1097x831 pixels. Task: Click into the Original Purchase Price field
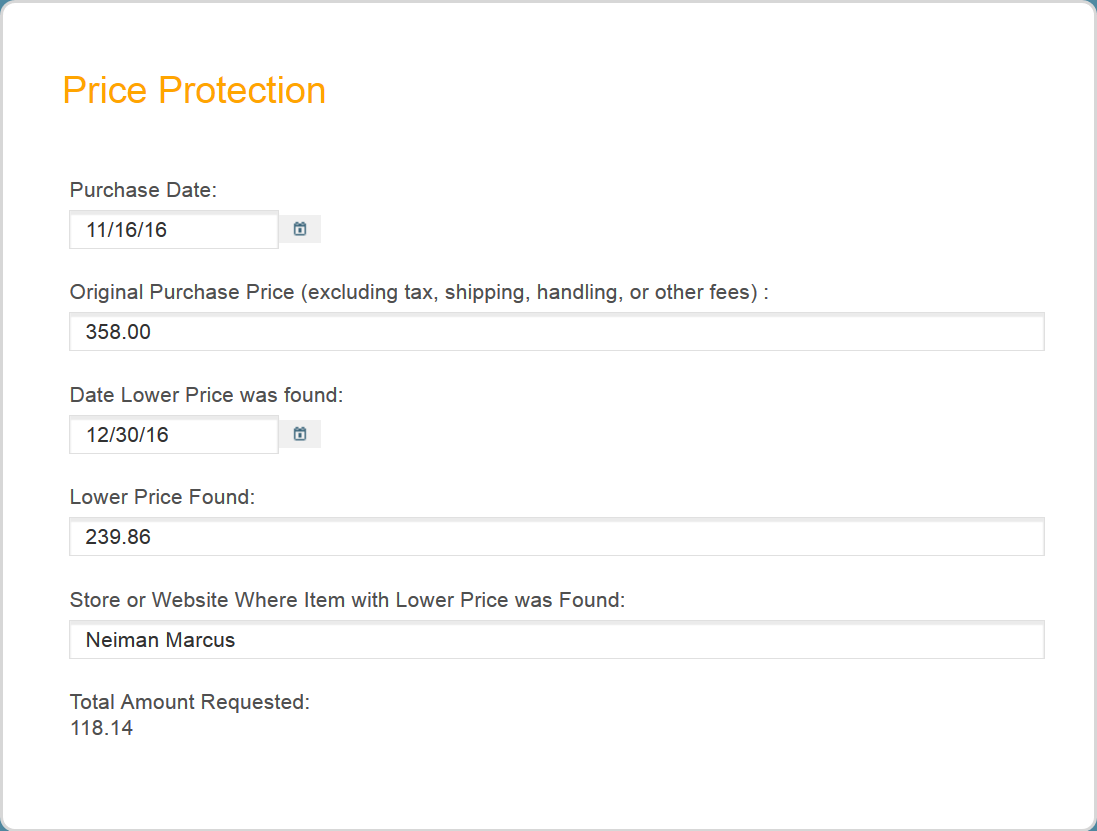point(557,332)
